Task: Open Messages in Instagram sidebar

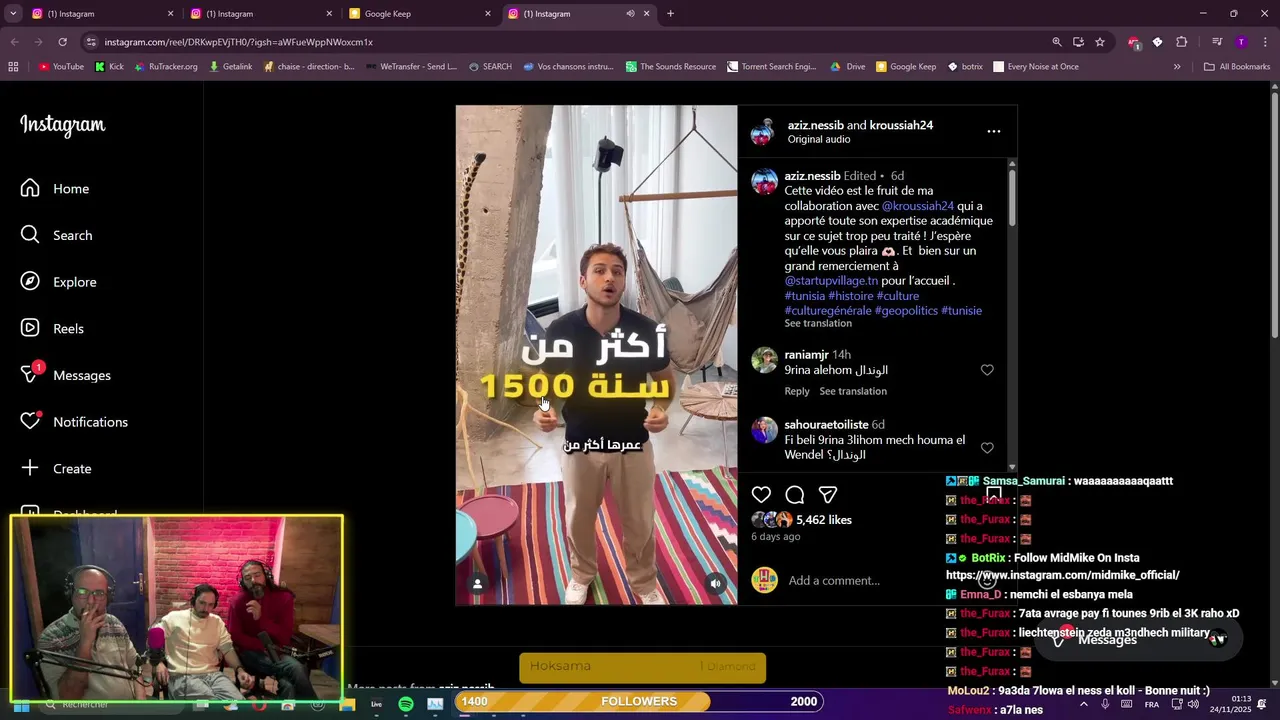Action: coord(66,375)
